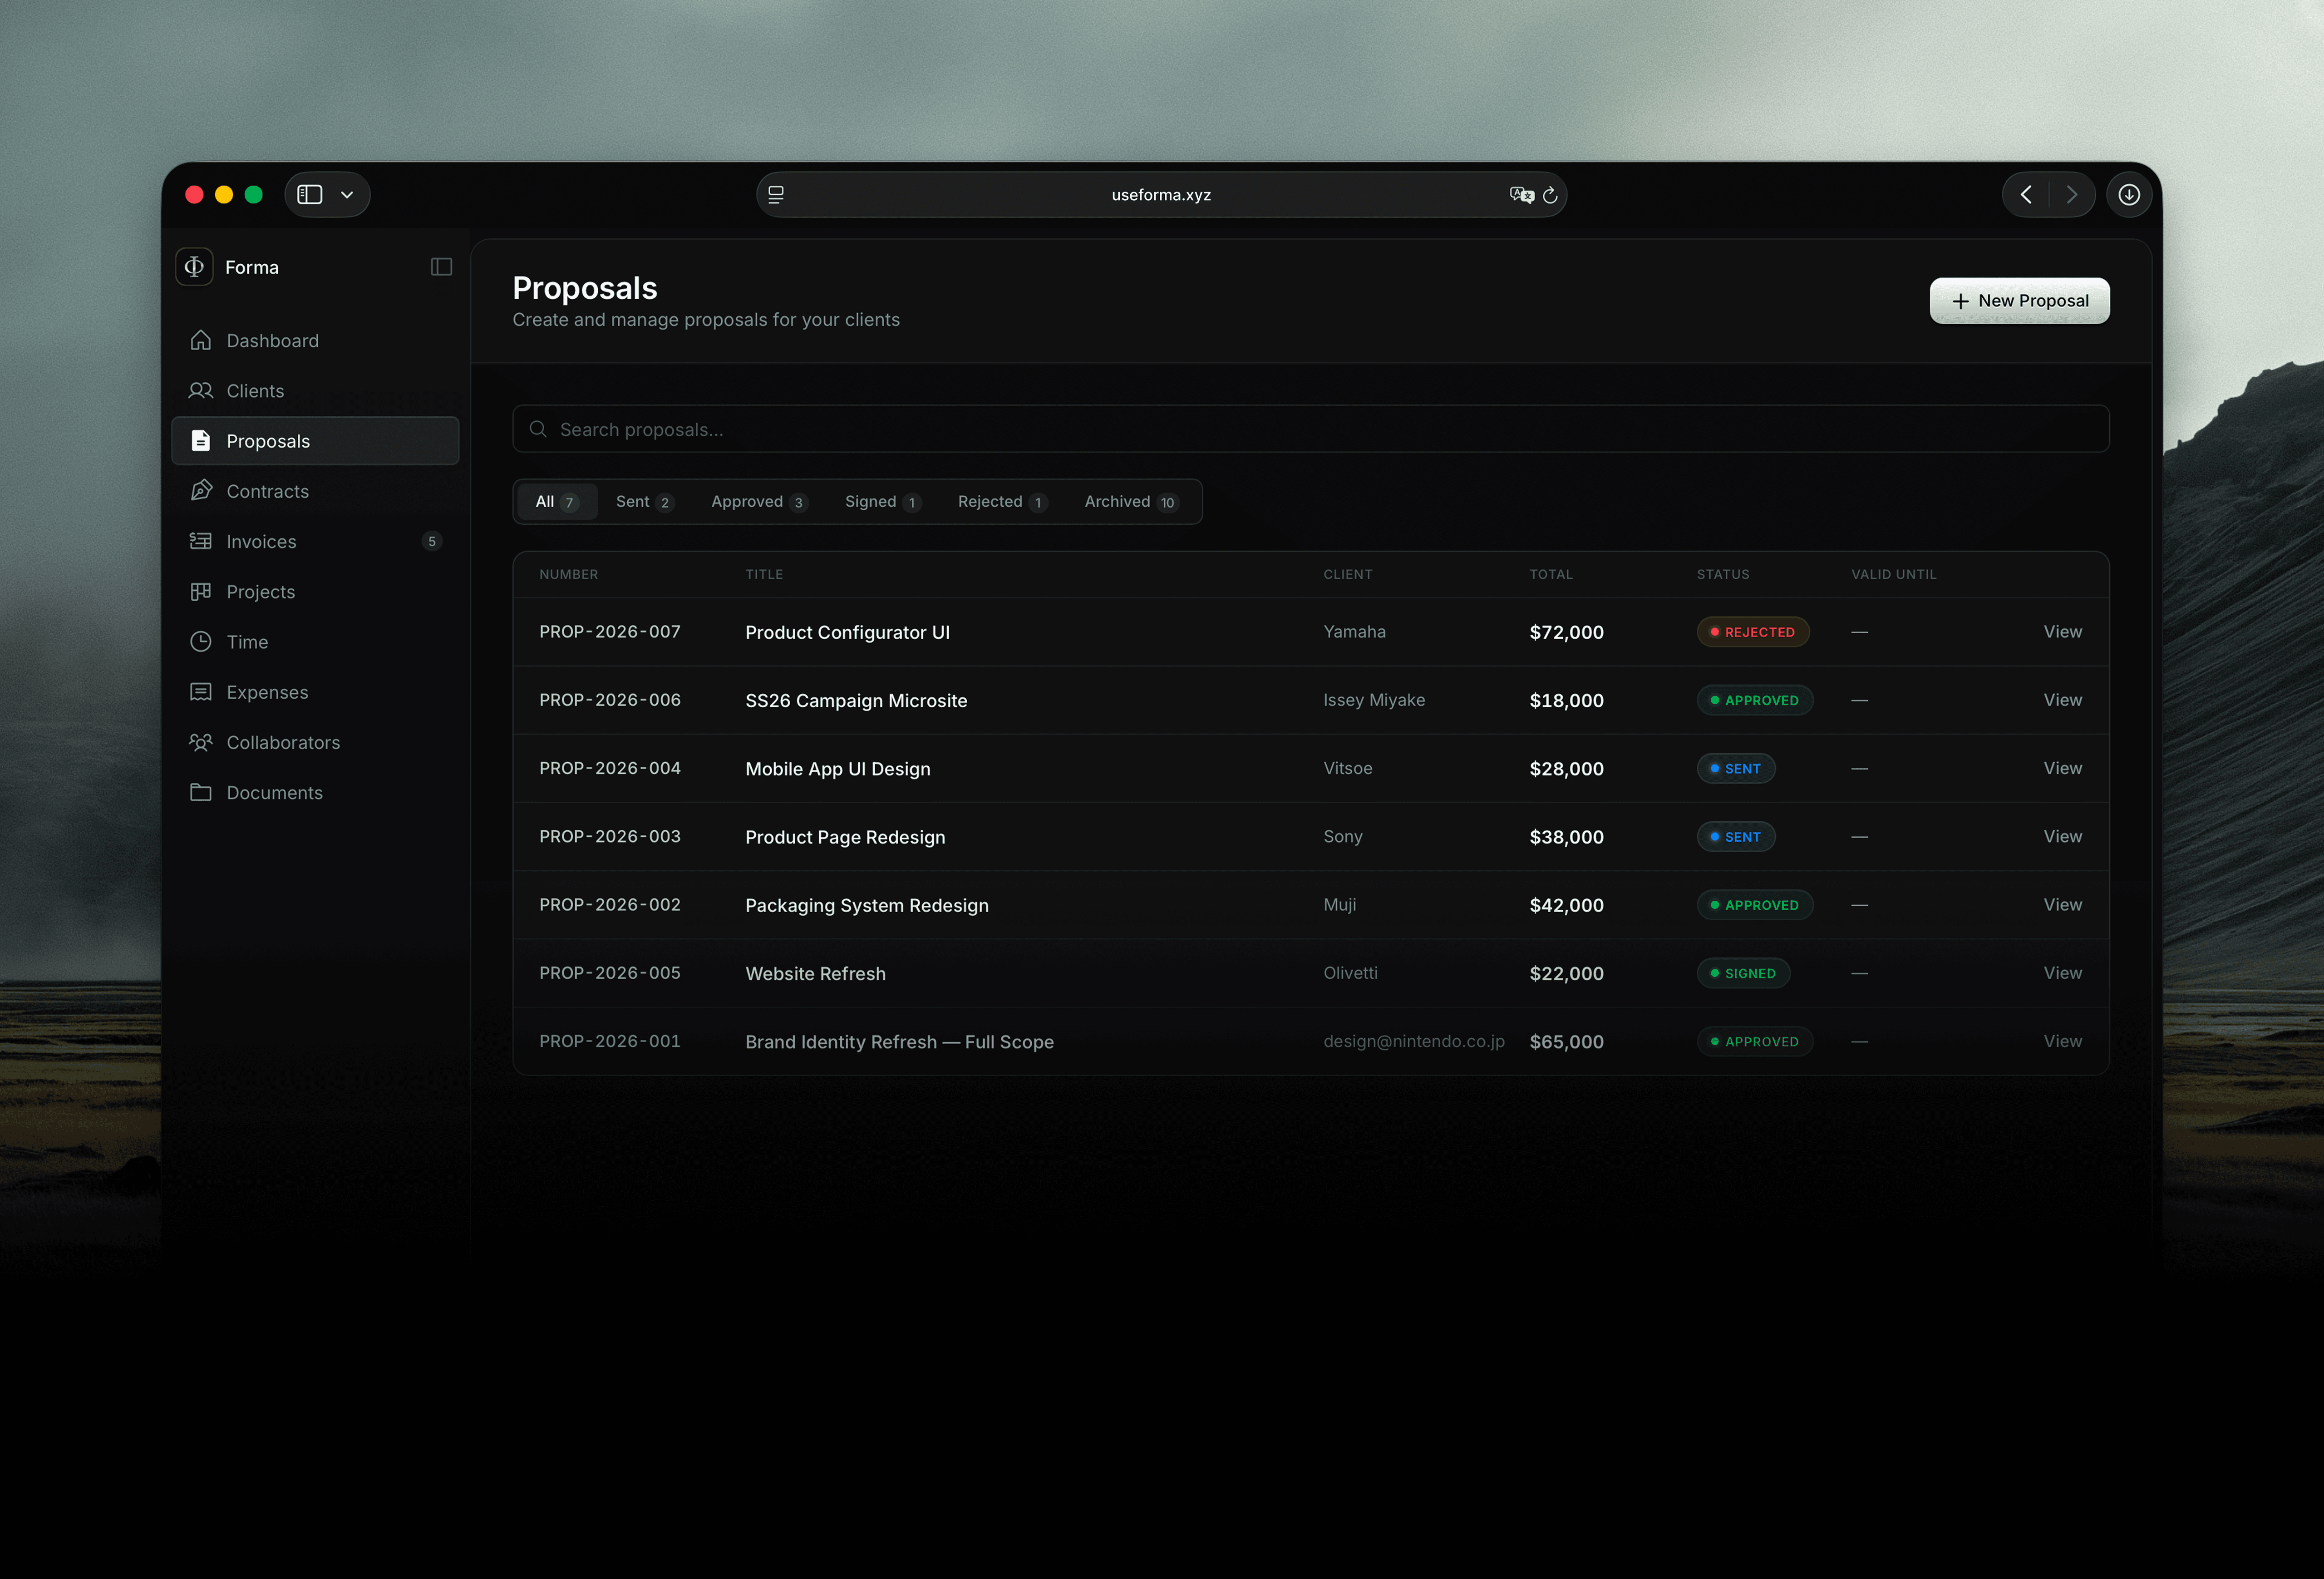2324x1579 pixels.
Task: Click APPROVED badge for Issey Miyake
Action: coord(1755,700)
